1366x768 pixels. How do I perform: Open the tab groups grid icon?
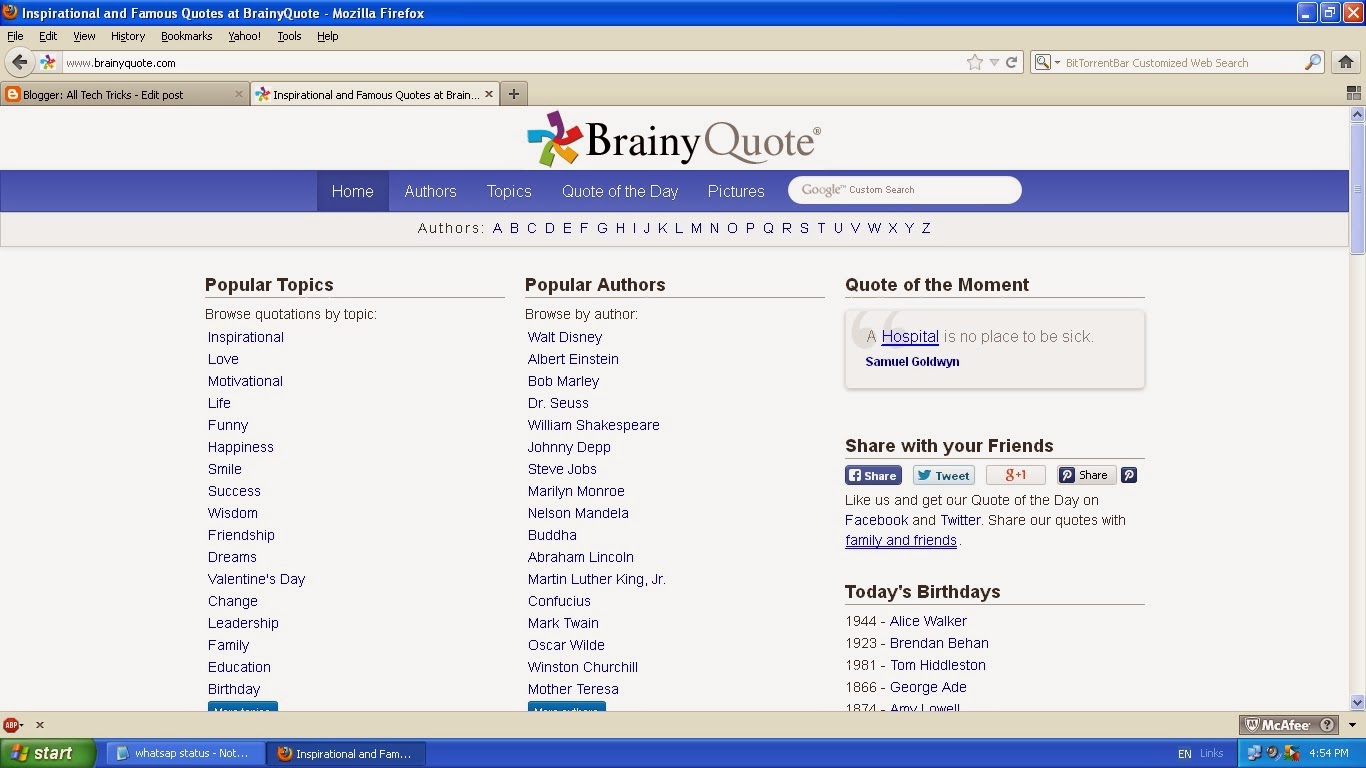(1353, 93)
